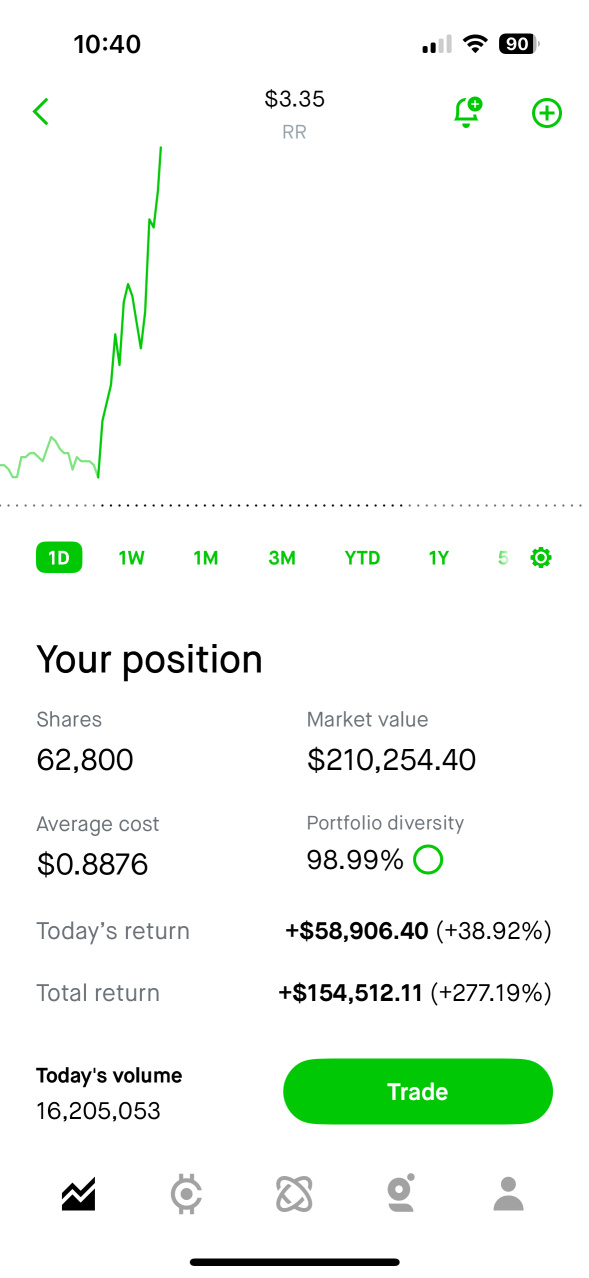Switch chart to the 3M range
This screenshot has height=1278, width=589.
[282, 558]
